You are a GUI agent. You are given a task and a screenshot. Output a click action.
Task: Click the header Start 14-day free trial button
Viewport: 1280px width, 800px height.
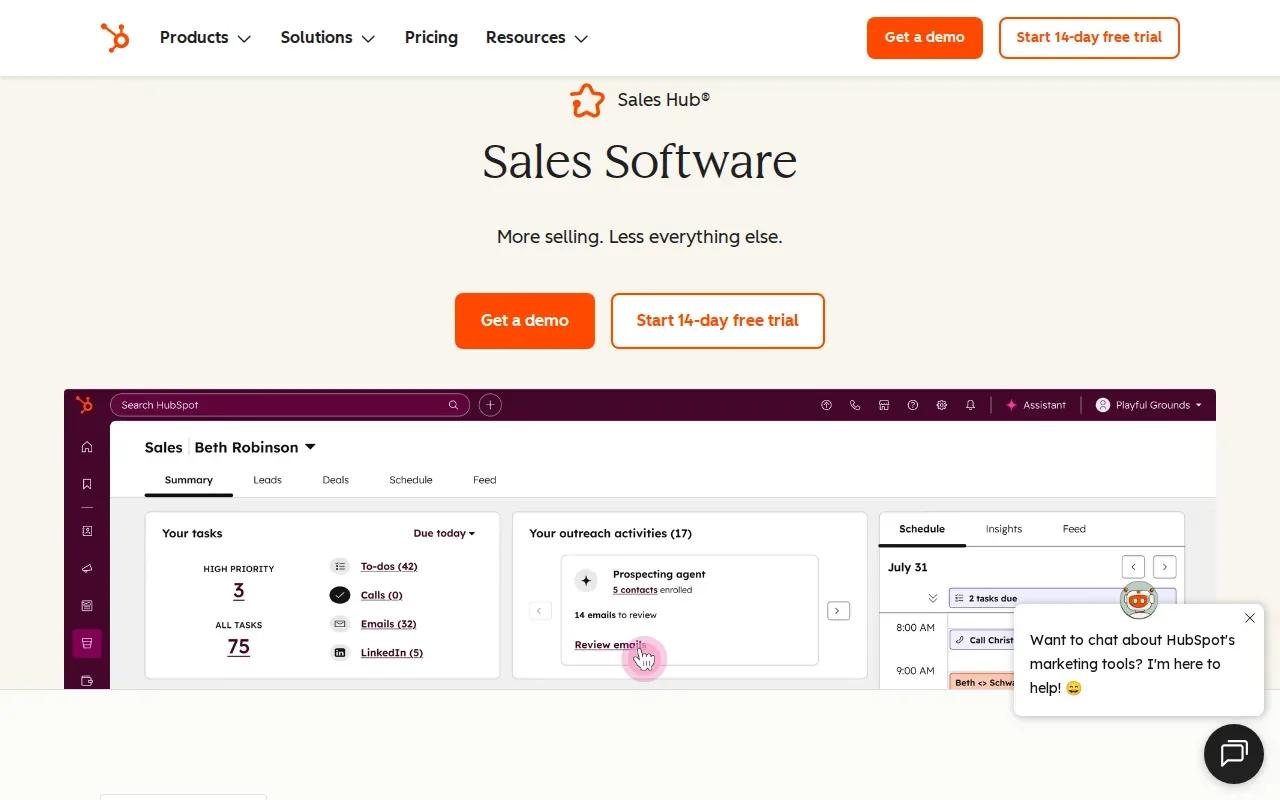tap(1089, 38)
